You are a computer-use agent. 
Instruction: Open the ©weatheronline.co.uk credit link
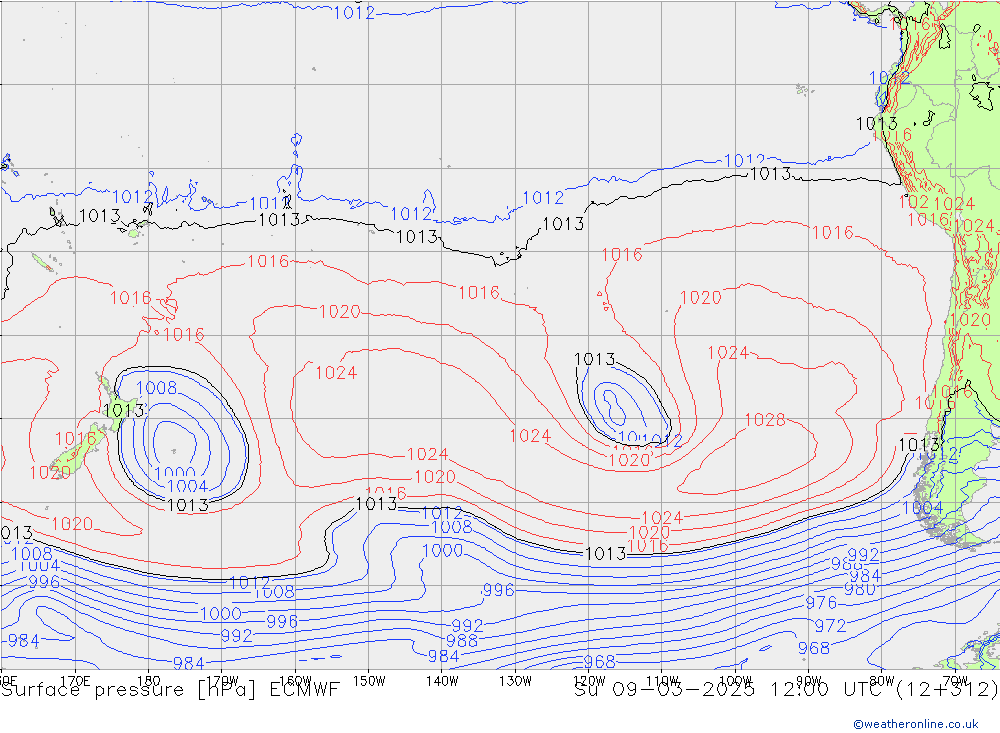[916, 724]
